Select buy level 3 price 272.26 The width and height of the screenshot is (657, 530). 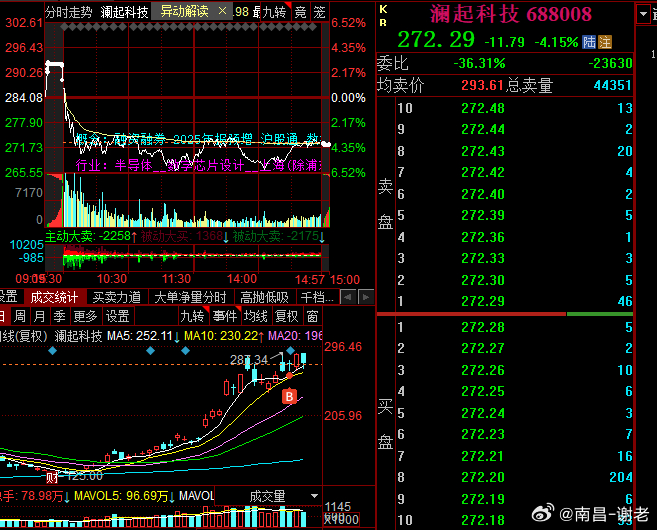483,370
